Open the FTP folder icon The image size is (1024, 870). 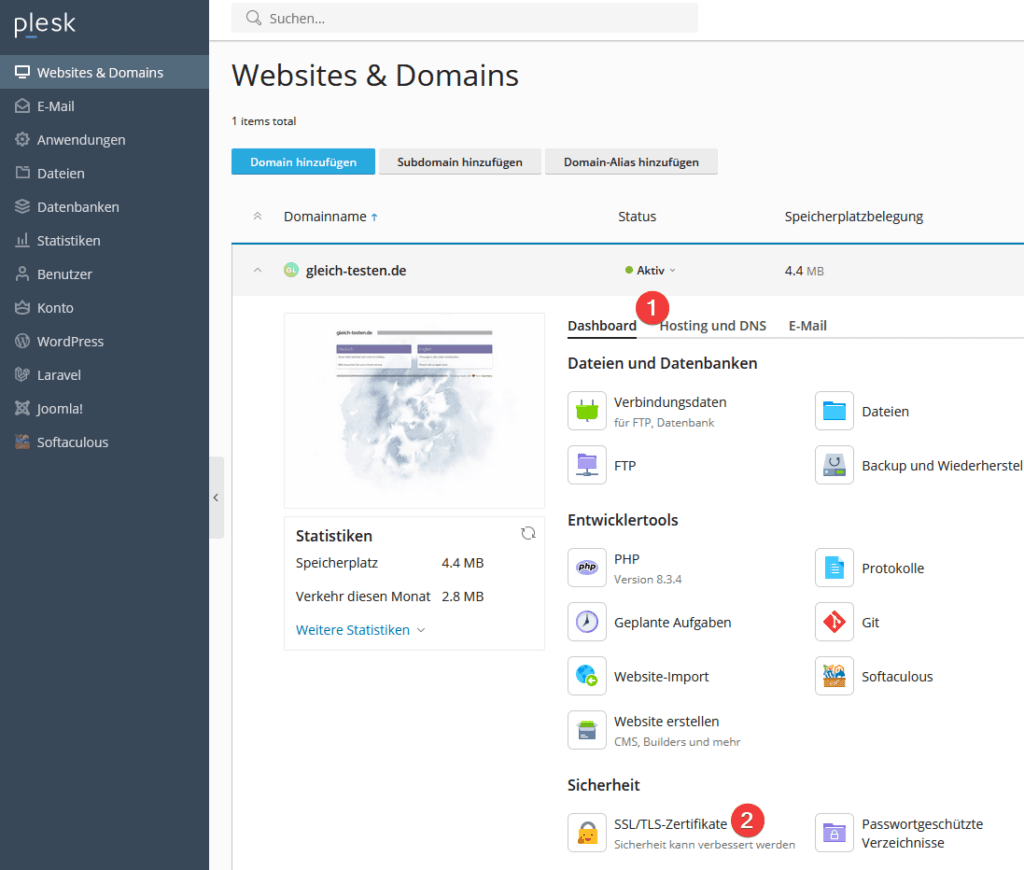[587, 465]
